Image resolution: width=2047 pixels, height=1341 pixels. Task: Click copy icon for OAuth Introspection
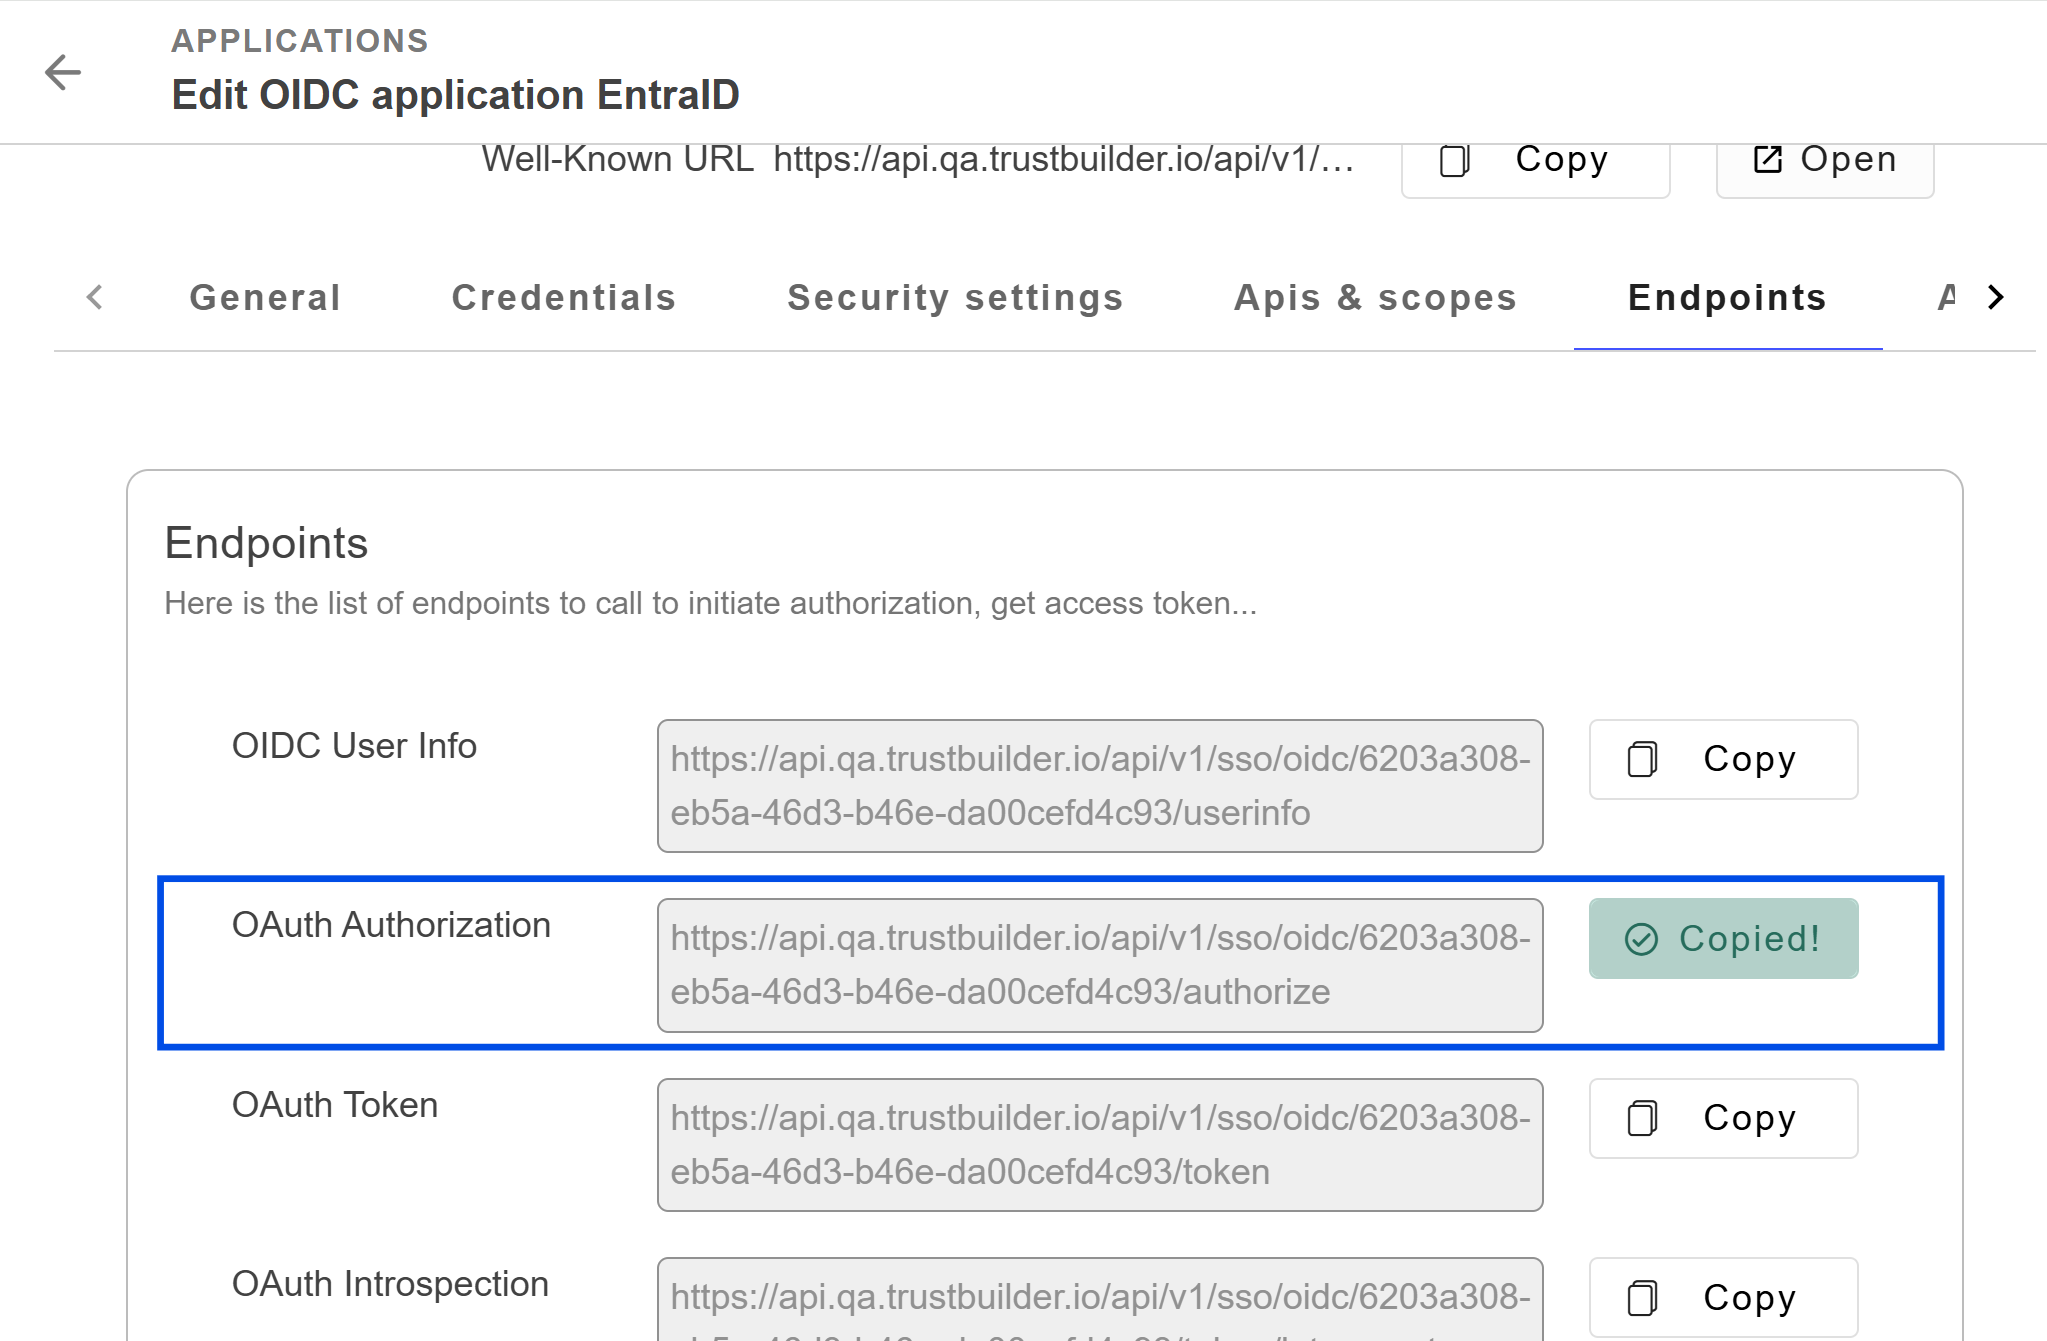1642,1297
